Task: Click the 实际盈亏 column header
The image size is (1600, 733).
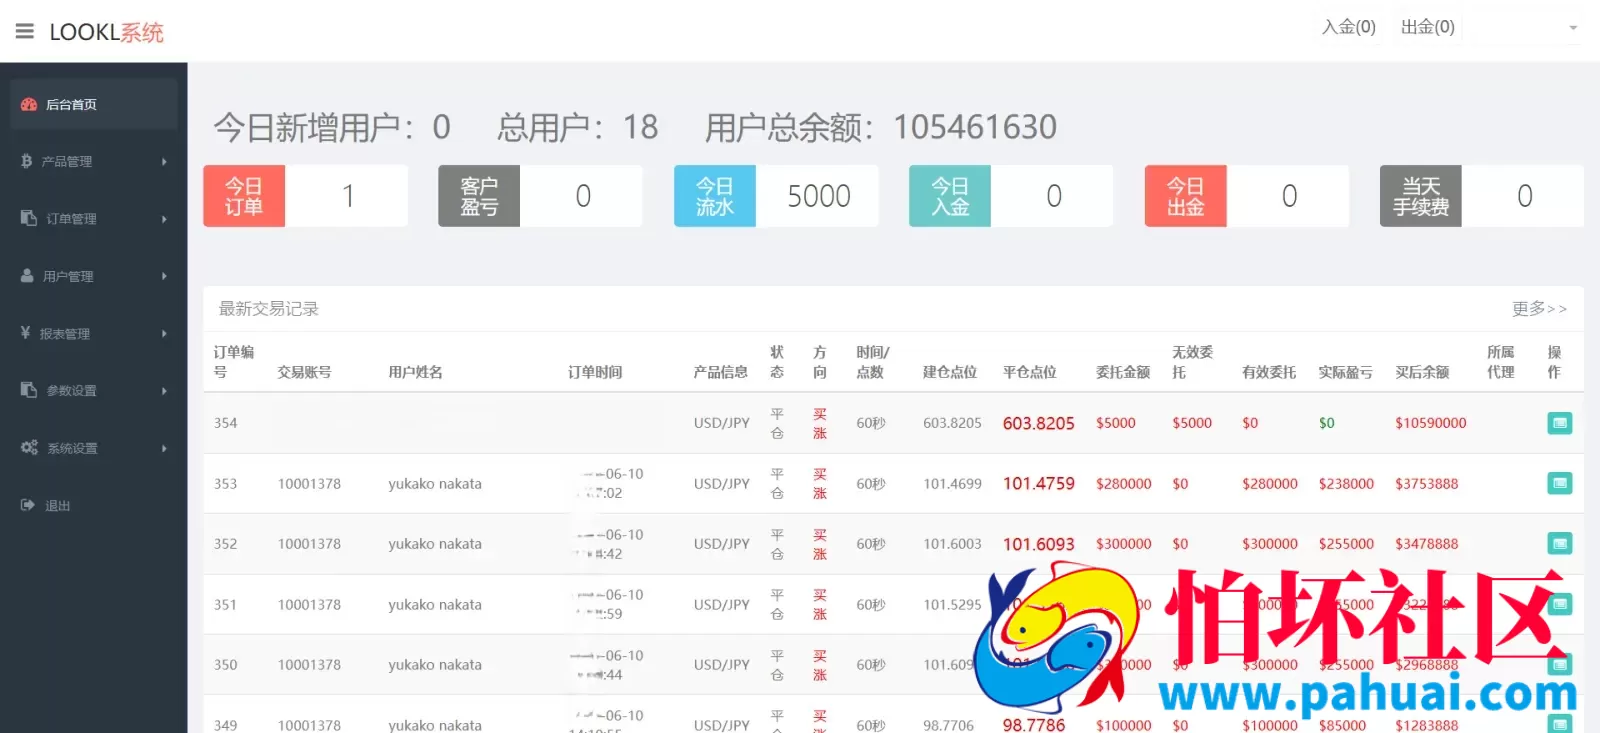Action: click(x=1345, y=372)
